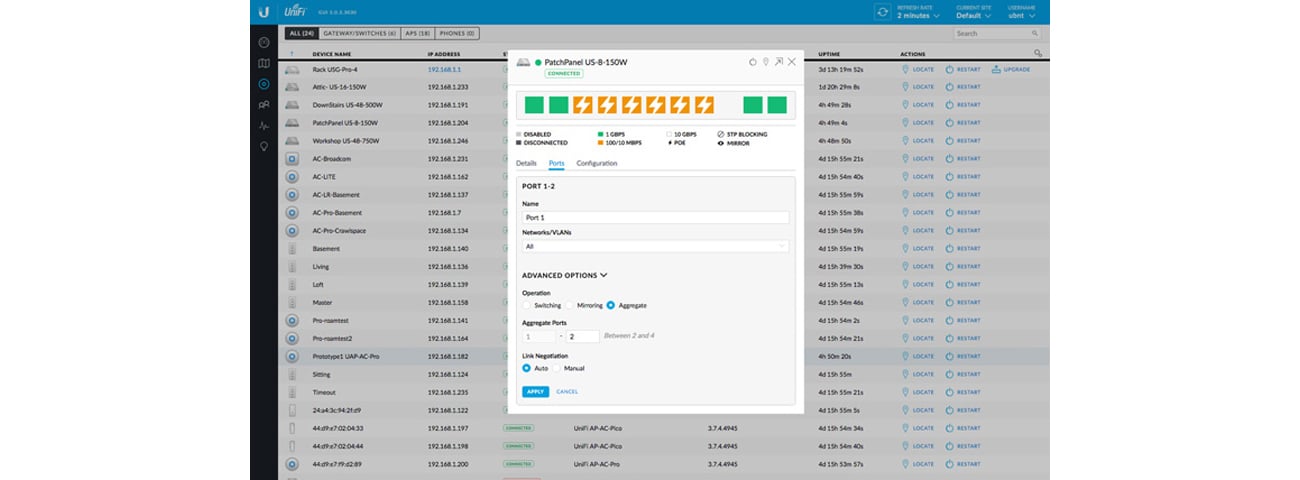This screenshot has height=480, width=1300.
Task: Click the search magnifier icon
Action: click(x=1035, y=33)
